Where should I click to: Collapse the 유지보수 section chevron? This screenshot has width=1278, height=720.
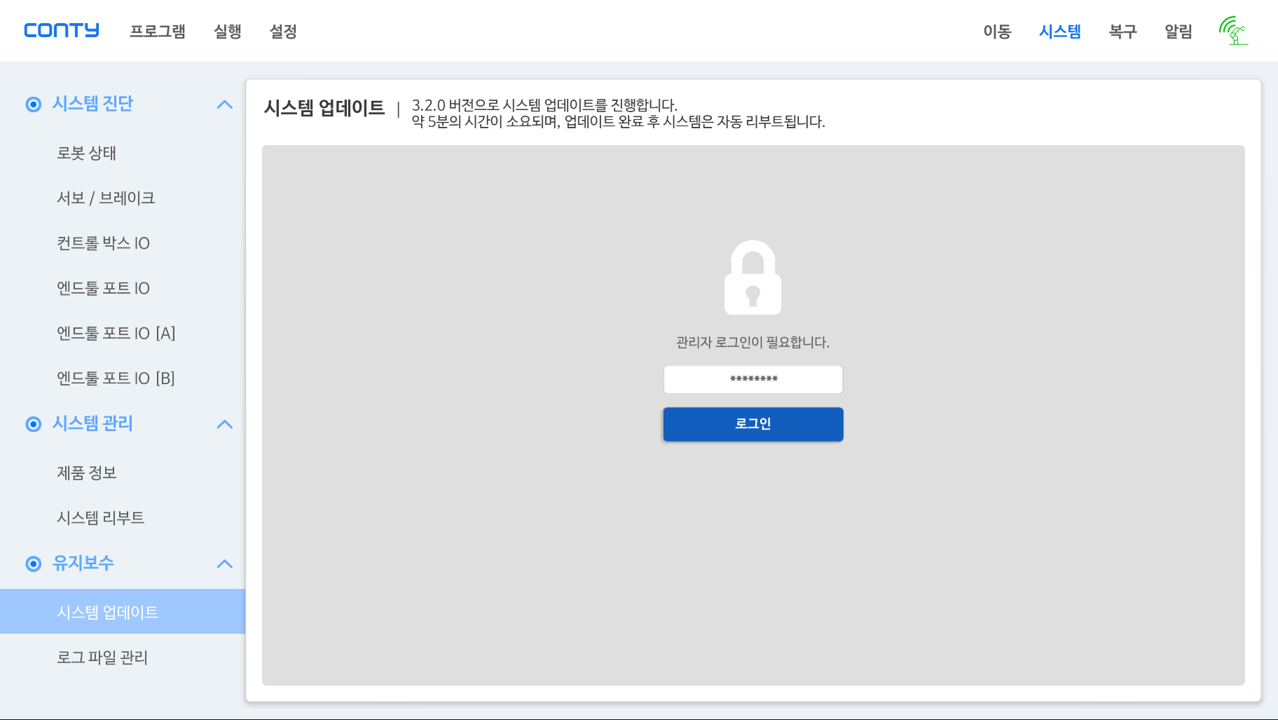click(x=225, y=565)
